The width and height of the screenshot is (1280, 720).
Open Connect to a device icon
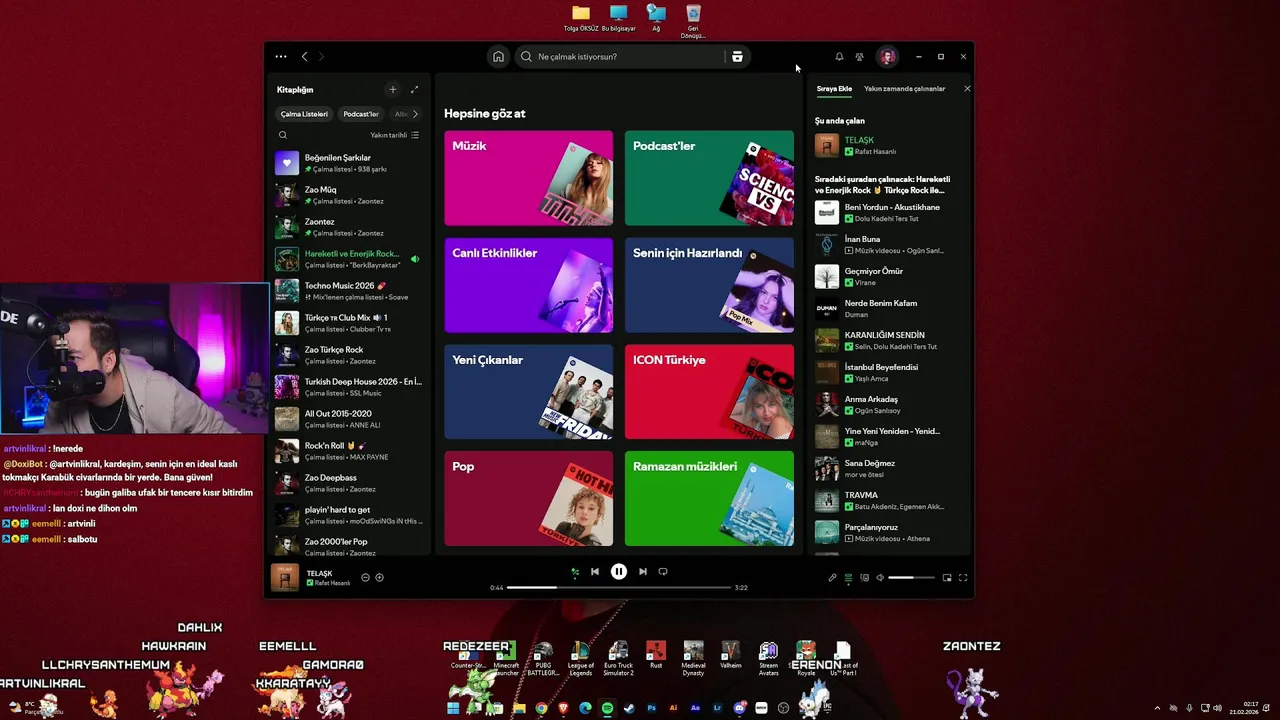pos(864,578)
